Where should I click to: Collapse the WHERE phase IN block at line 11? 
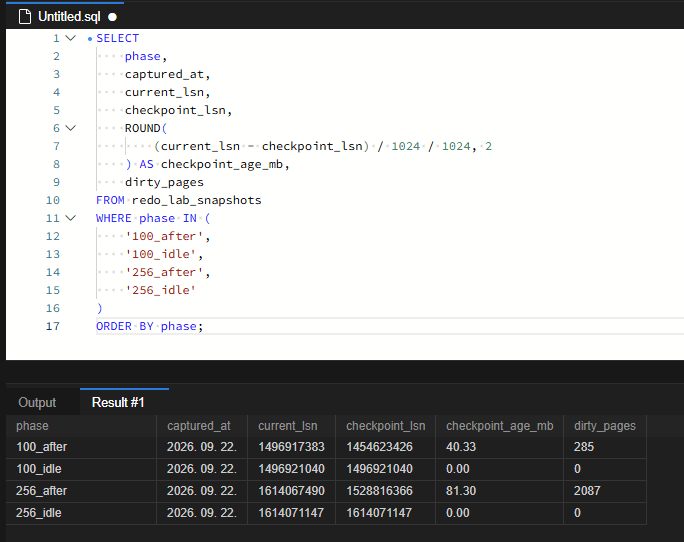[x=71, y=218]
